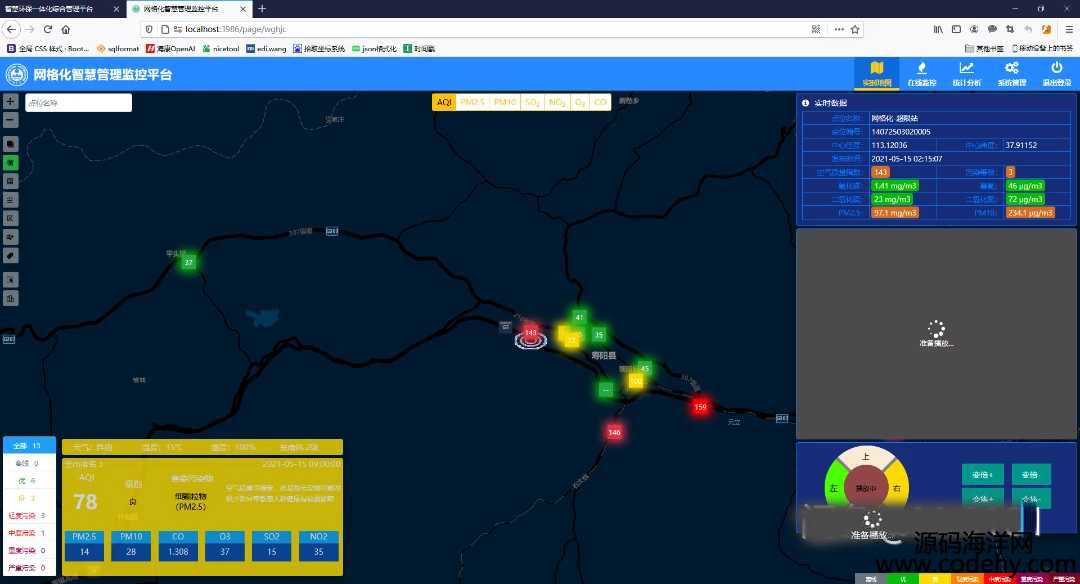Click the 变倍+ zoom button
This screenshot has height=584, width=1080.
982,474
